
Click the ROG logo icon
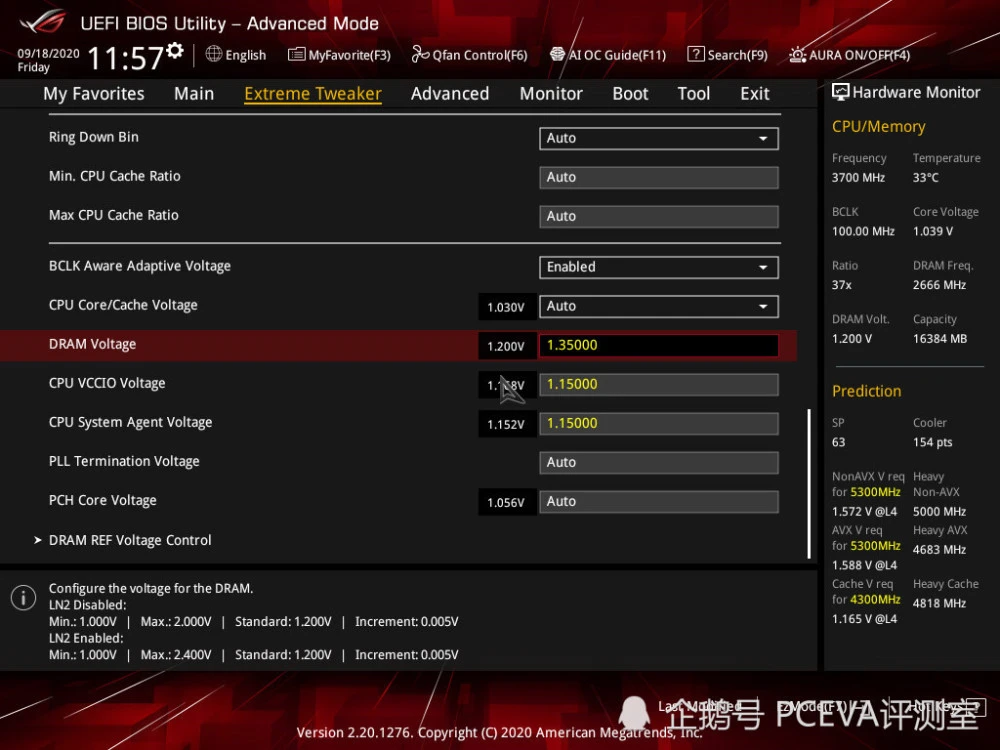42,22
